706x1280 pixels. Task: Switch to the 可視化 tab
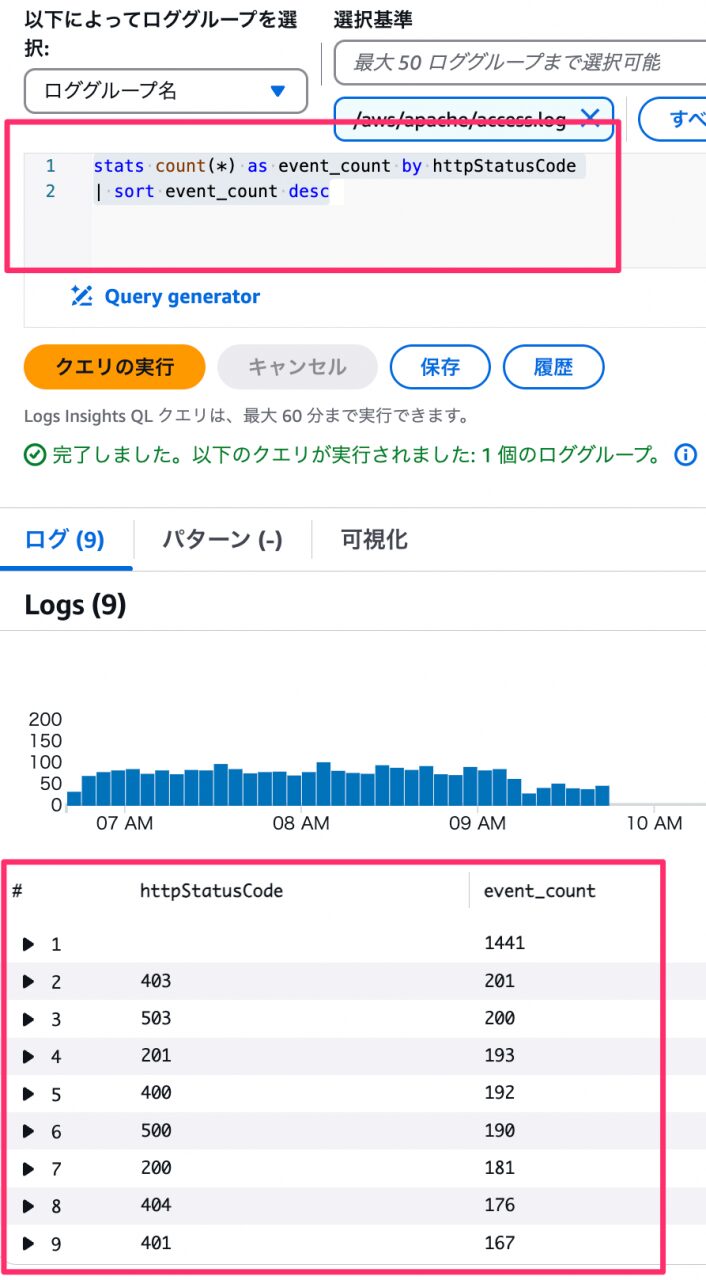point(374,540)
